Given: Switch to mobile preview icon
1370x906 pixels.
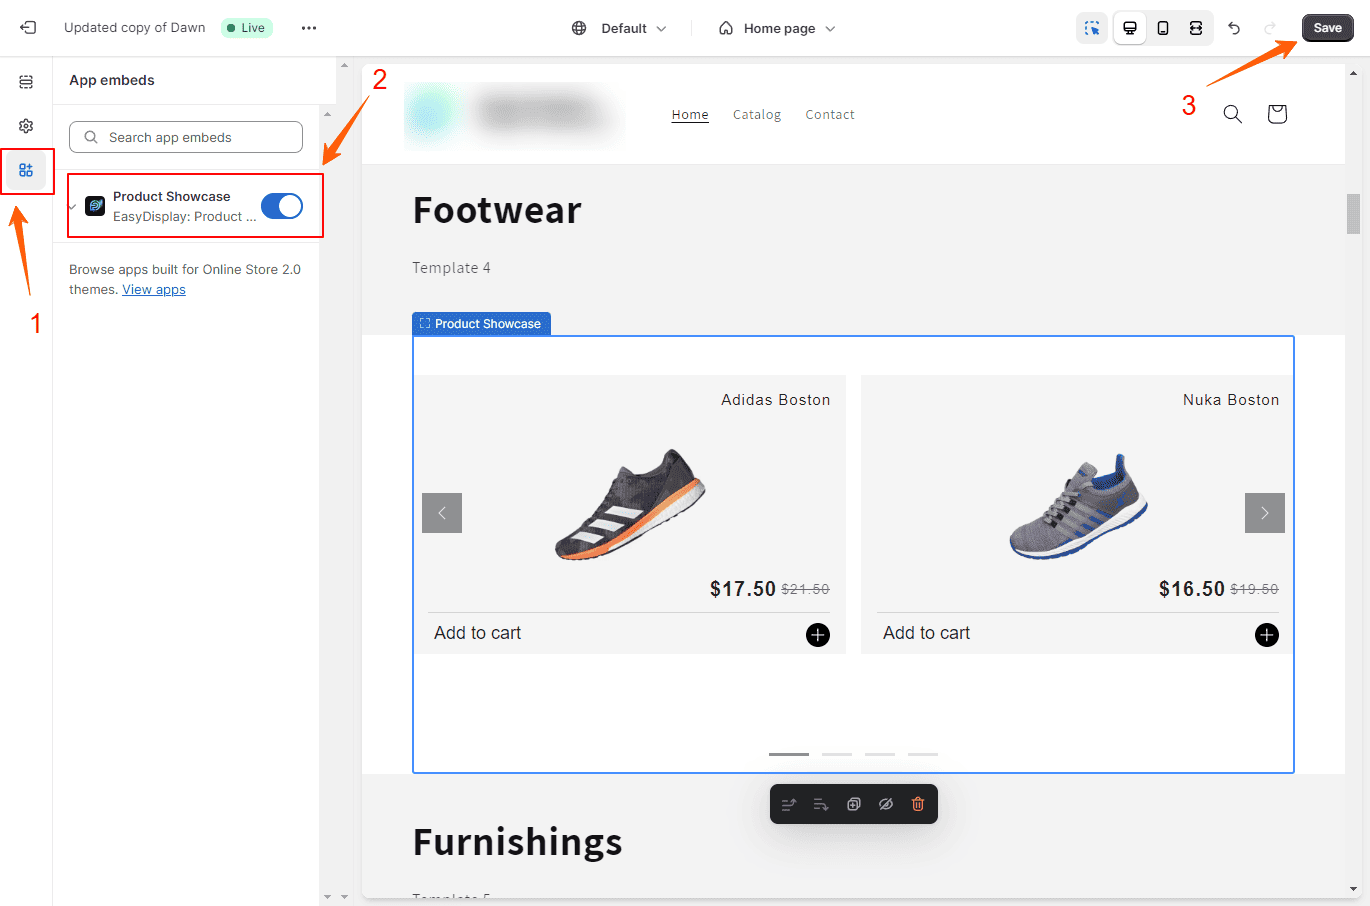Looking at the screenshot, I should point(1163,28).
